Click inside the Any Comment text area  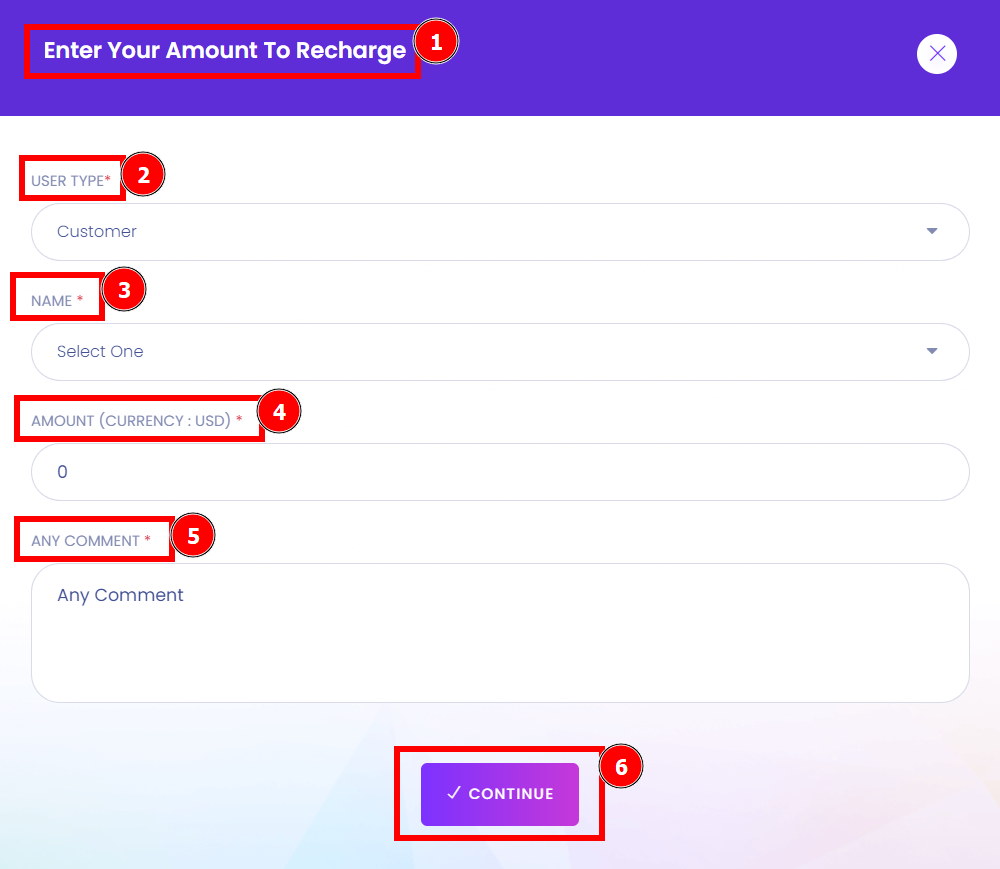500,632
